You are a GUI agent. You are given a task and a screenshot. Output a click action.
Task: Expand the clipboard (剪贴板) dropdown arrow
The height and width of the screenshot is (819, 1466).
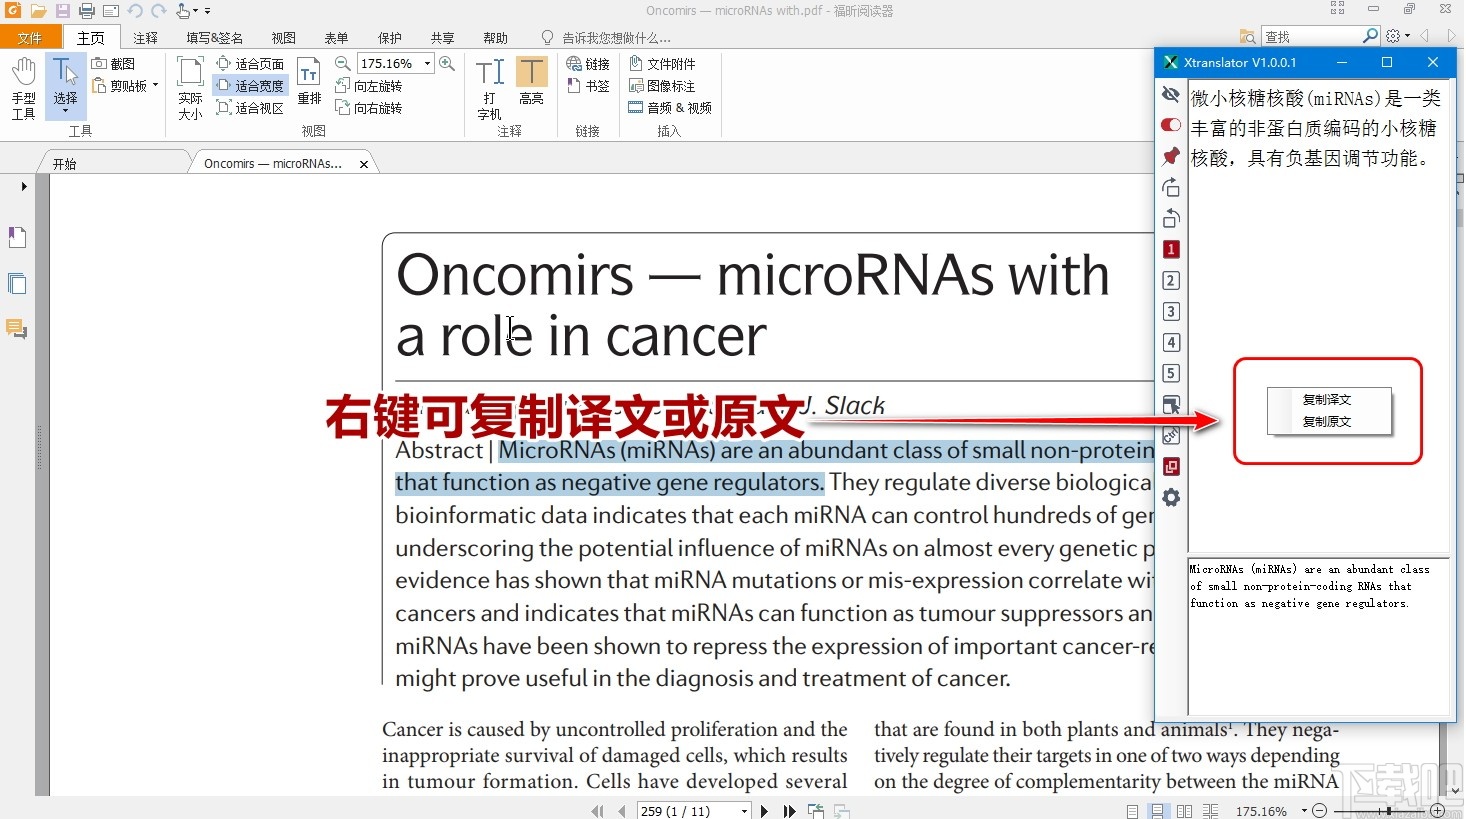156,86
